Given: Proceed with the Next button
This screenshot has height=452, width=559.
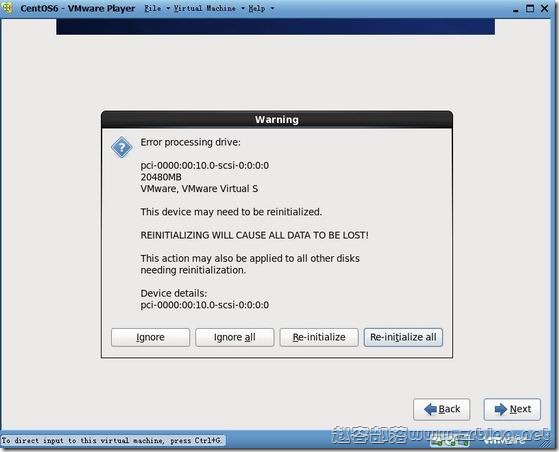Looking at the screenshot, I should (512, 409).
